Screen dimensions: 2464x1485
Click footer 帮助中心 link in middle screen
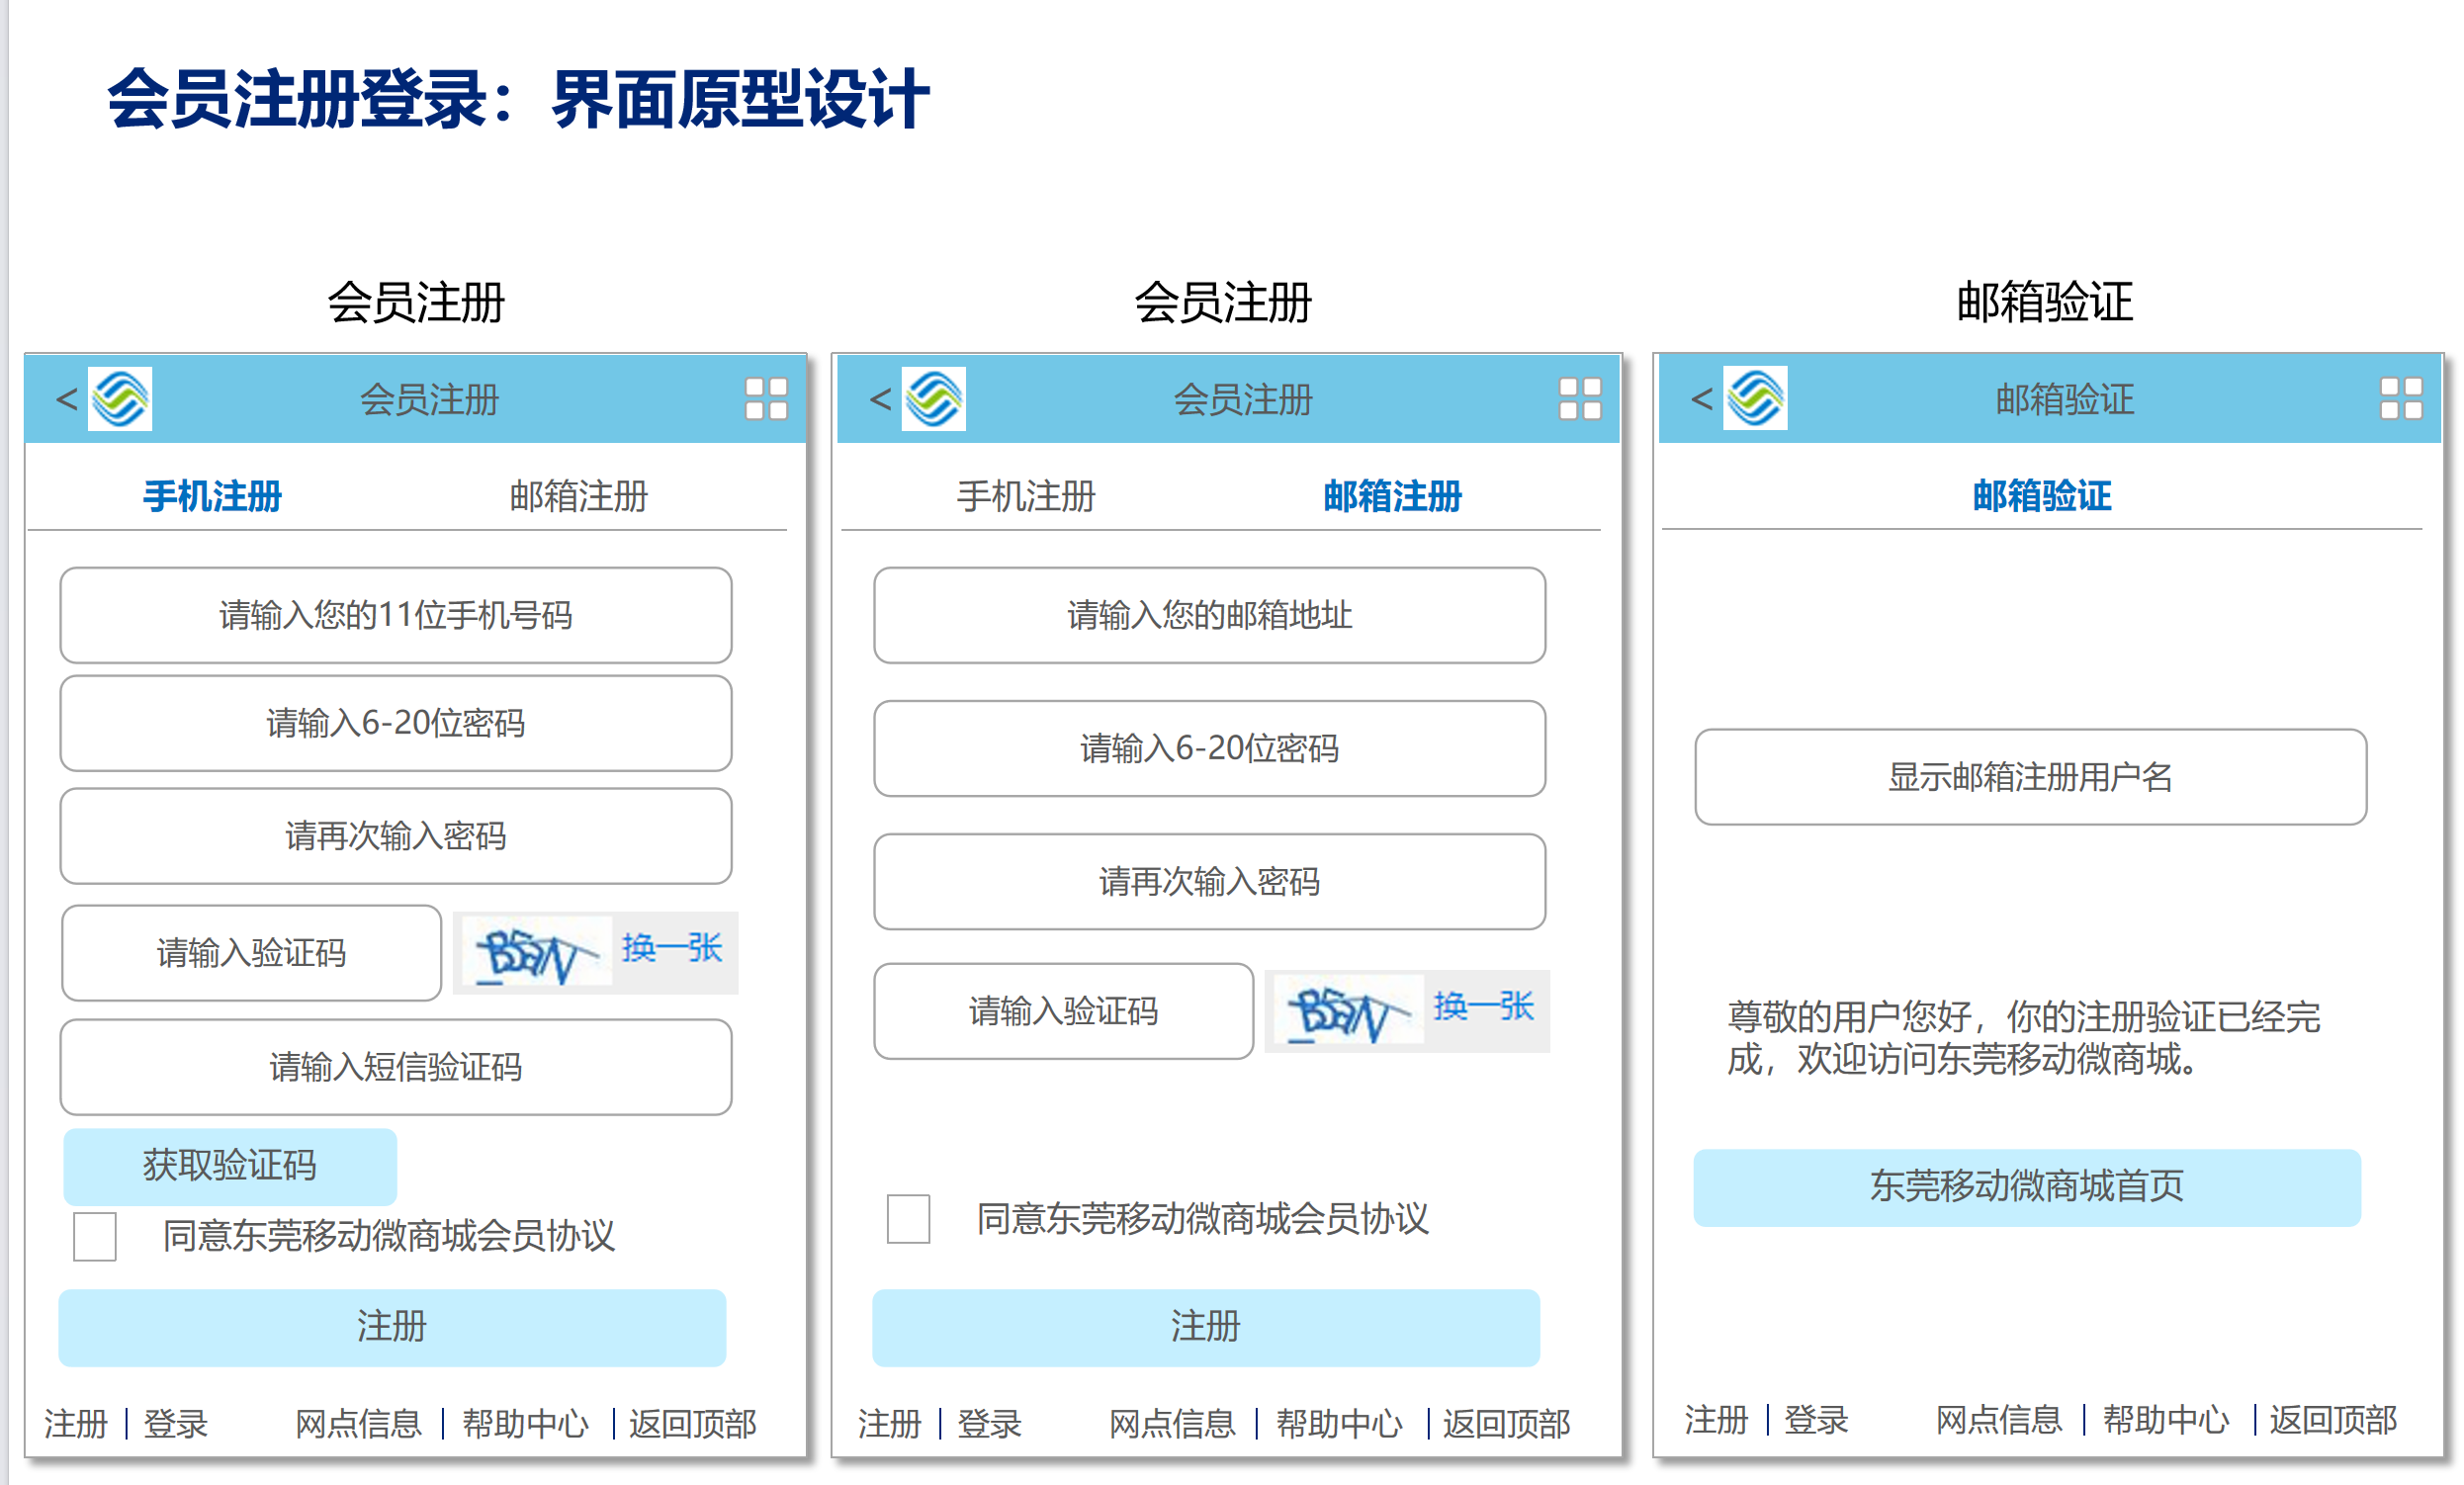pyautogui.click(x=1340, y=1424)
